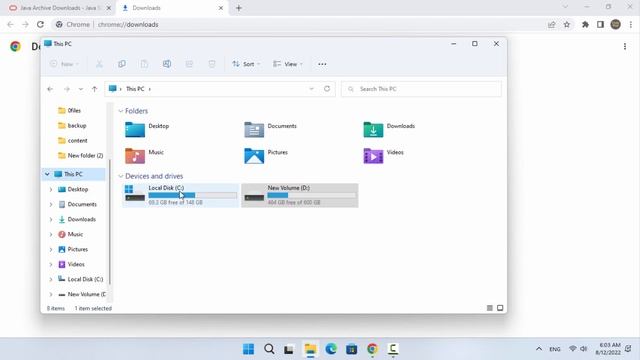Click the Cut icon in Explorer toolbar

click(x=99, y=64)
